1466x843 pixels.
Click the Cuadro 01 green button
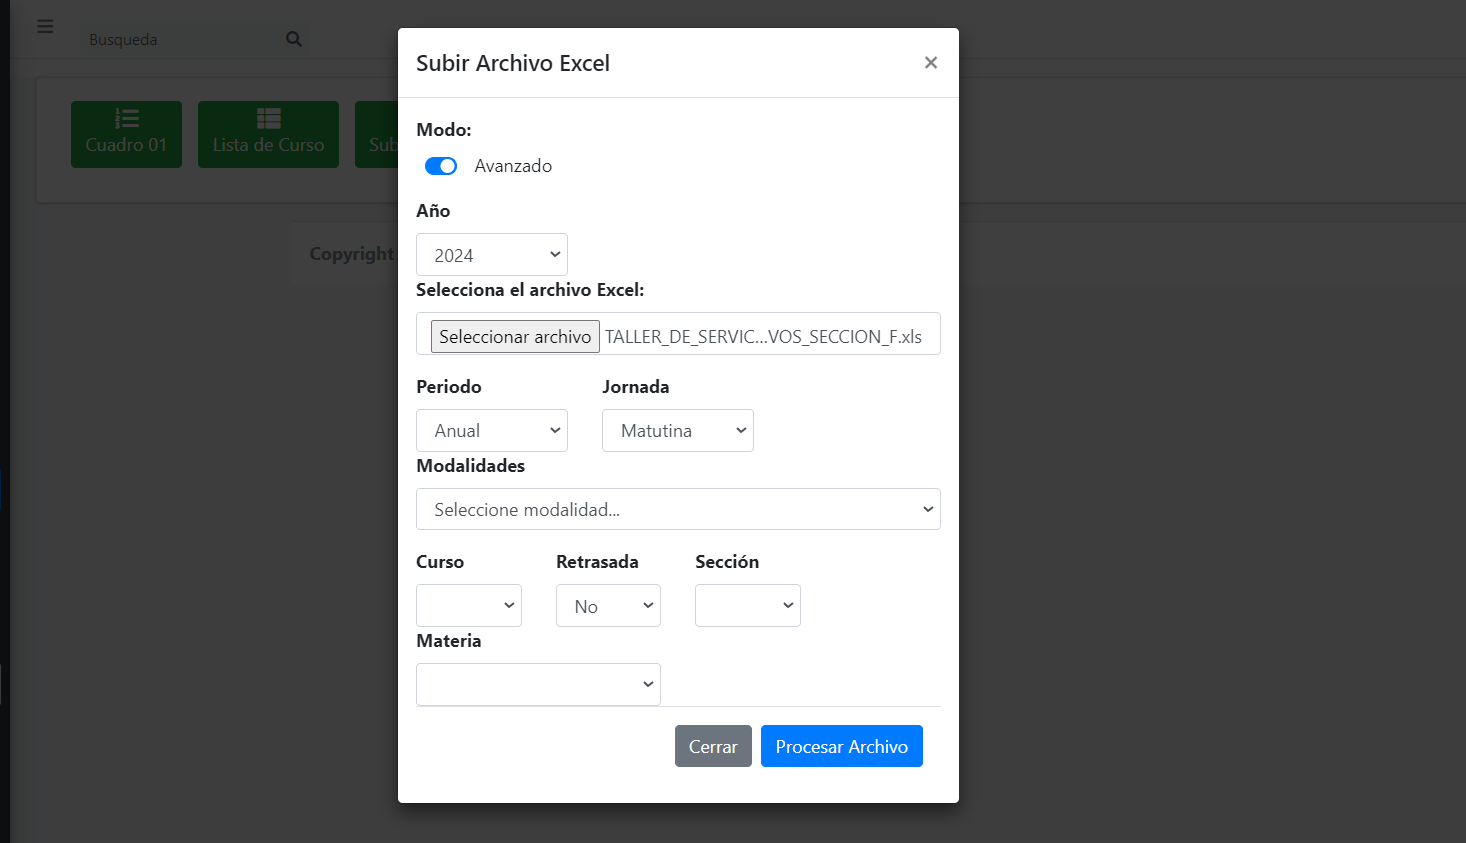pos(126,134)
